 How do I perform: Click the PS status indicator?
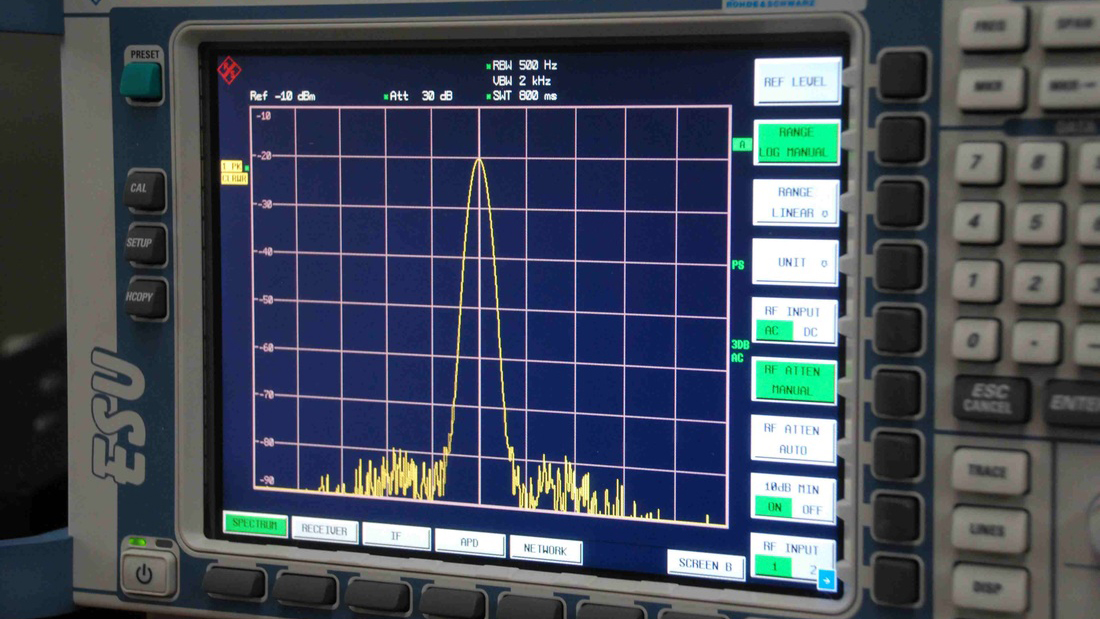738,265
